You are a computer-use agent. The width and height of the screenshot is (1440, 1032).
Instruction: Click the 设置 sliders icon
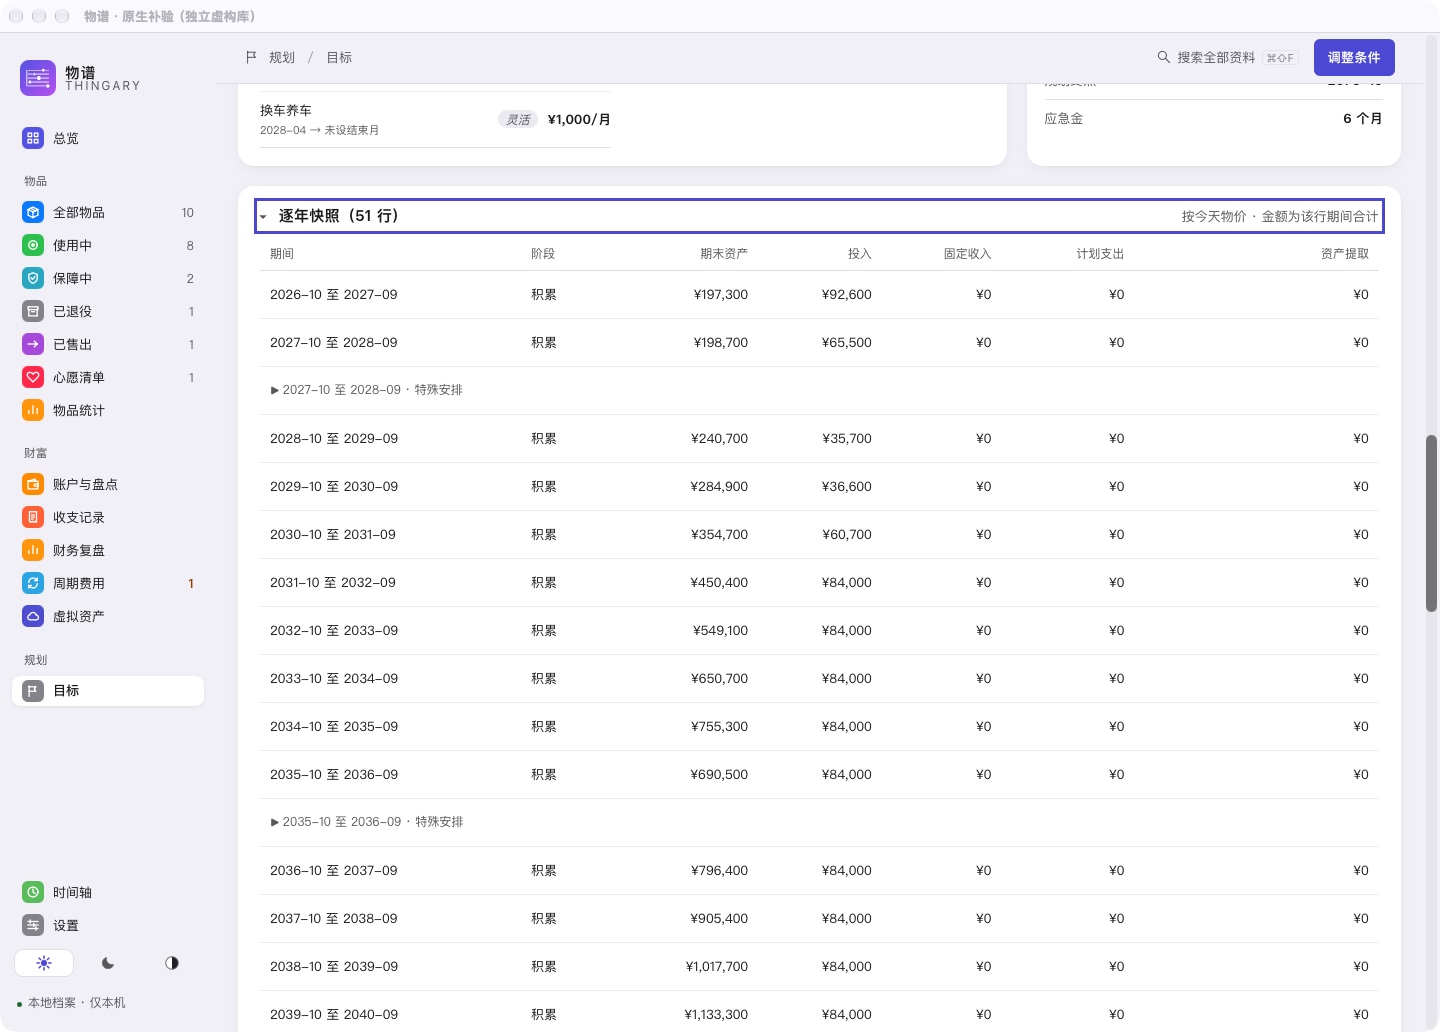pos(33,925)
